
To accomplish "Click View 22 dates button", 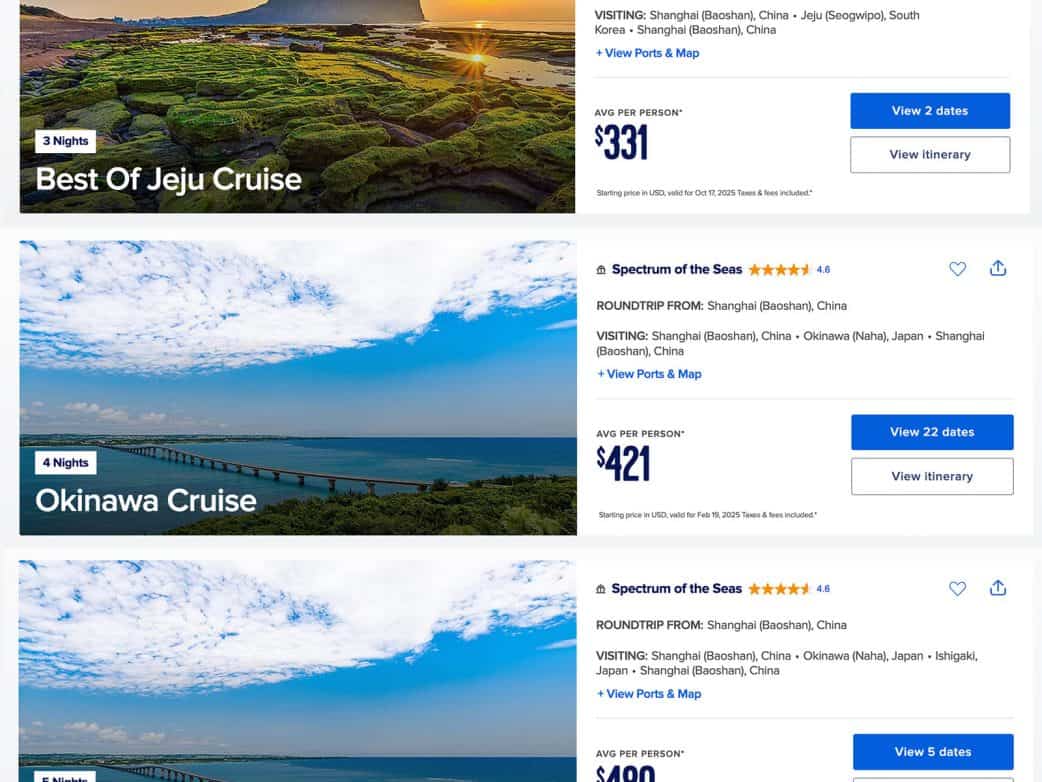I will (932, 432).
